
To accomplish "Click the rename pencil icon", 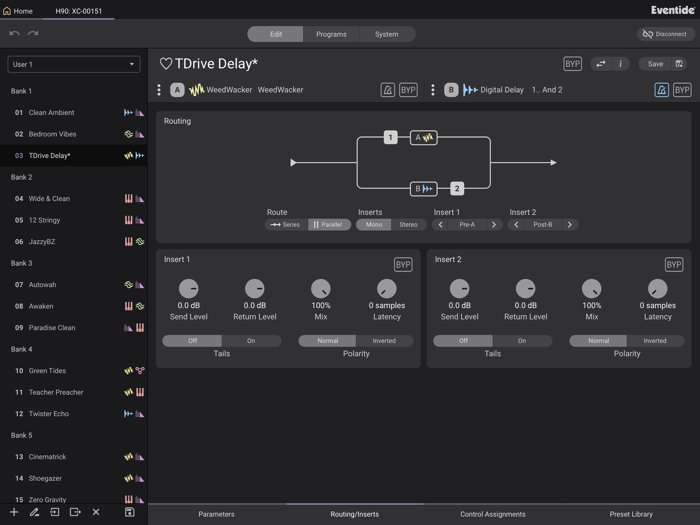I will (34, 512).
